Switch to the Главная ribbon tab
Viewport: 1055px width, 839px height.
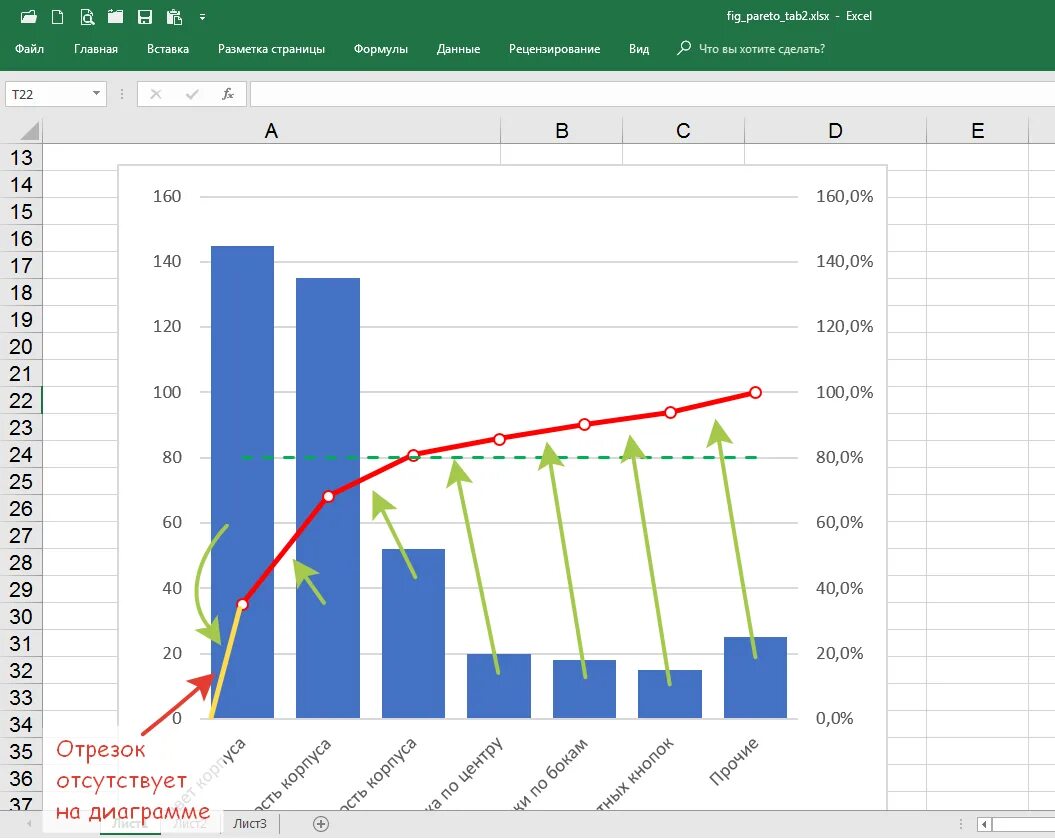pyautogui.click(x=96, y=49)
